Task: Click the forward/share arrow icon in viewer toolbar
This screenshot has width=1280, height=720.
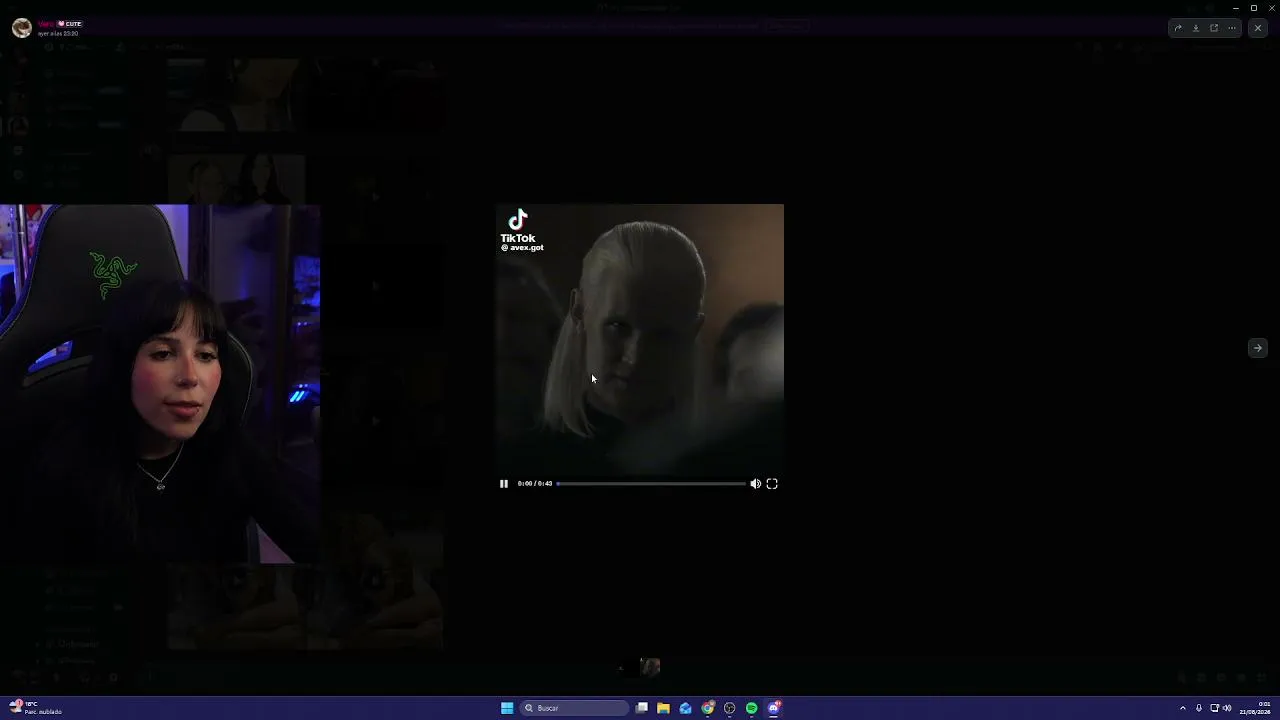Action: coord(1178,28)
